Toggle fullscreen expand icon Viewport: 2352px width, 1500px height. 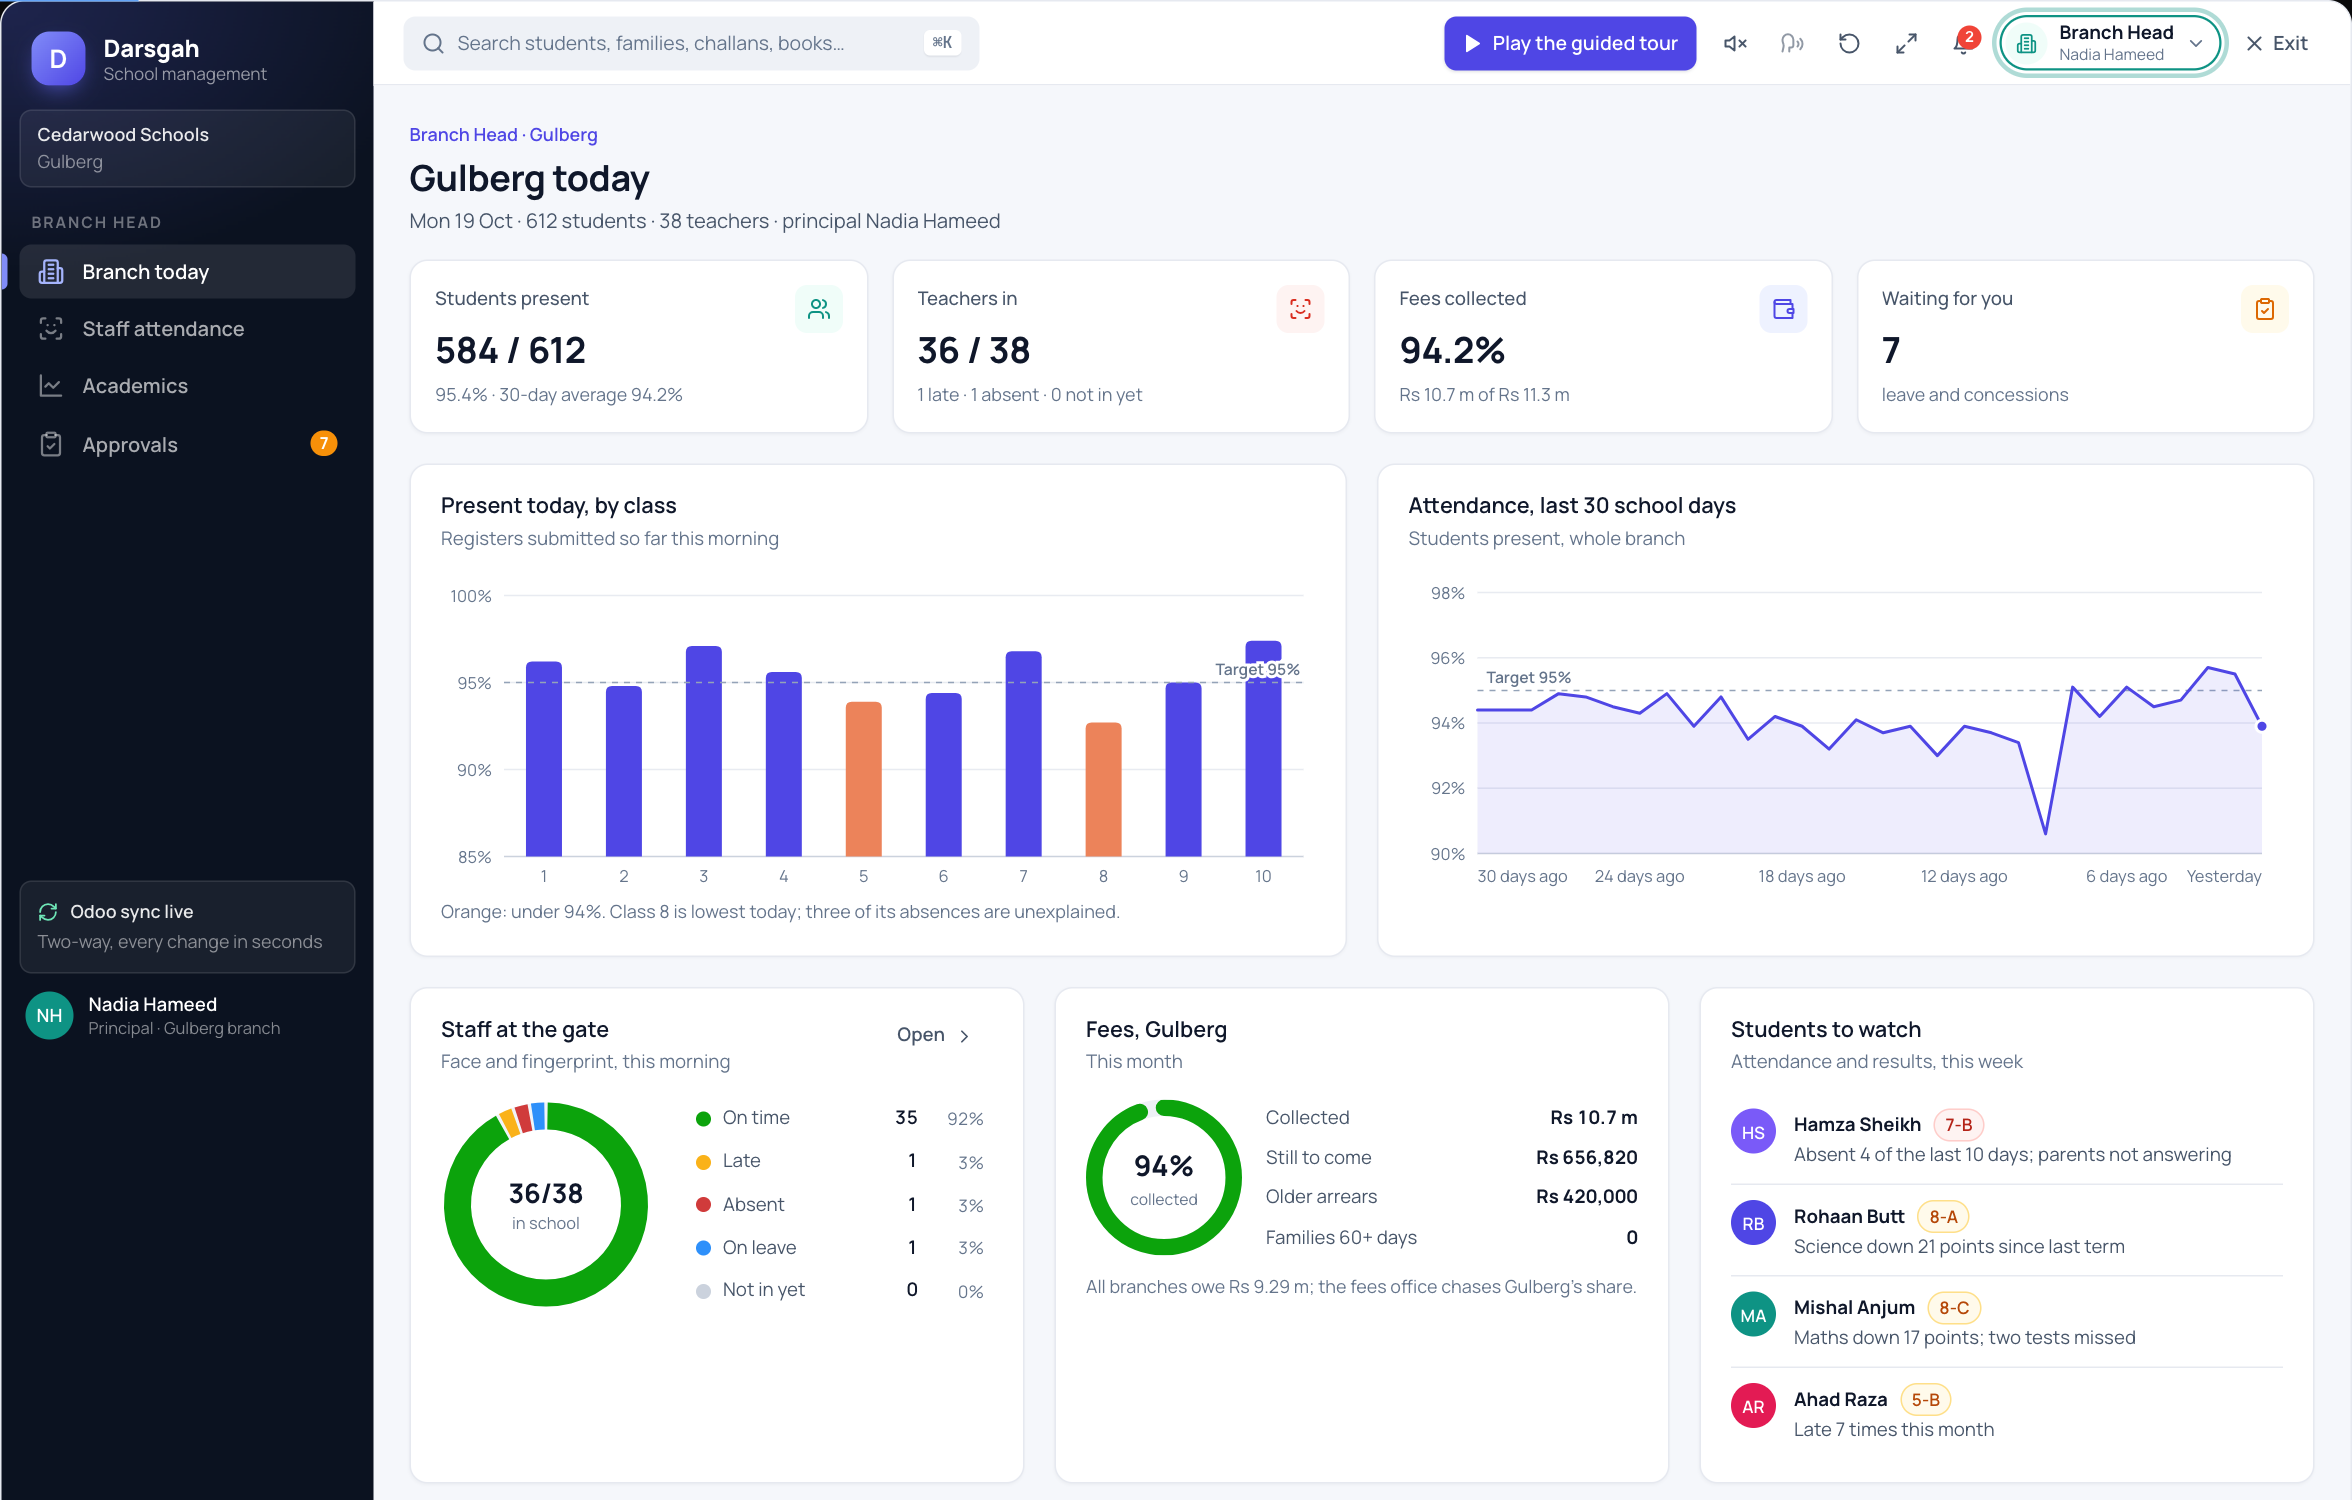click(1906, 43)
